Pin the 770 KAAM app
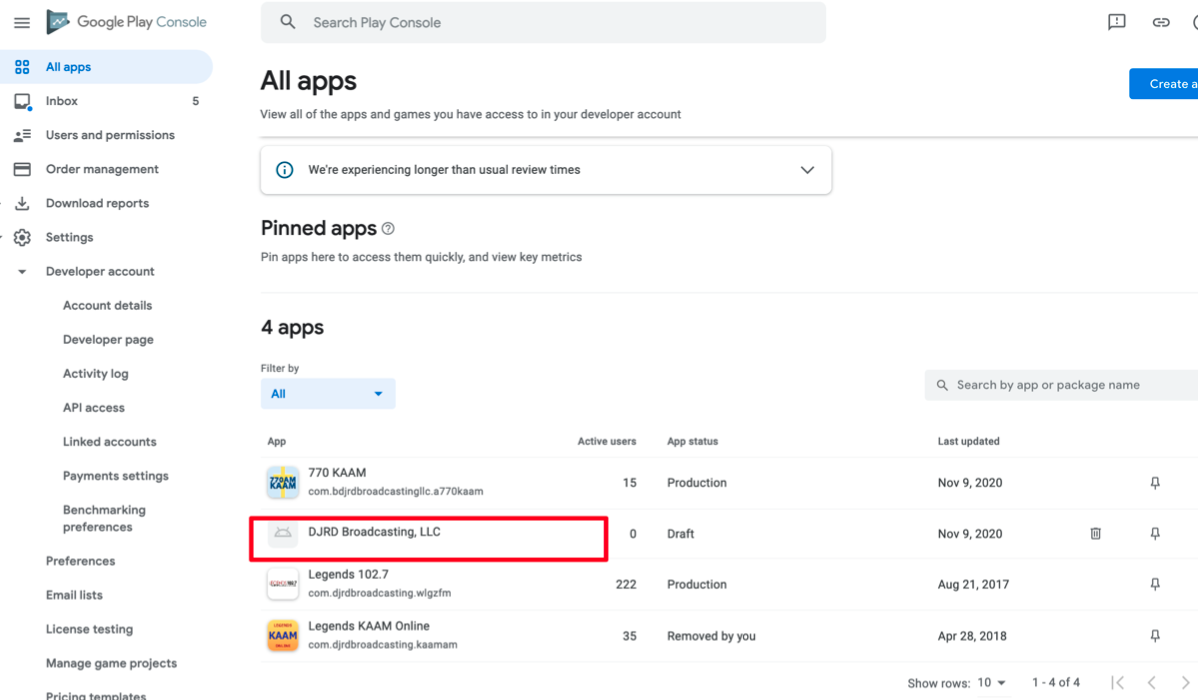The width and height of the screenshot is (1198, 700). tap(1154, 483)
